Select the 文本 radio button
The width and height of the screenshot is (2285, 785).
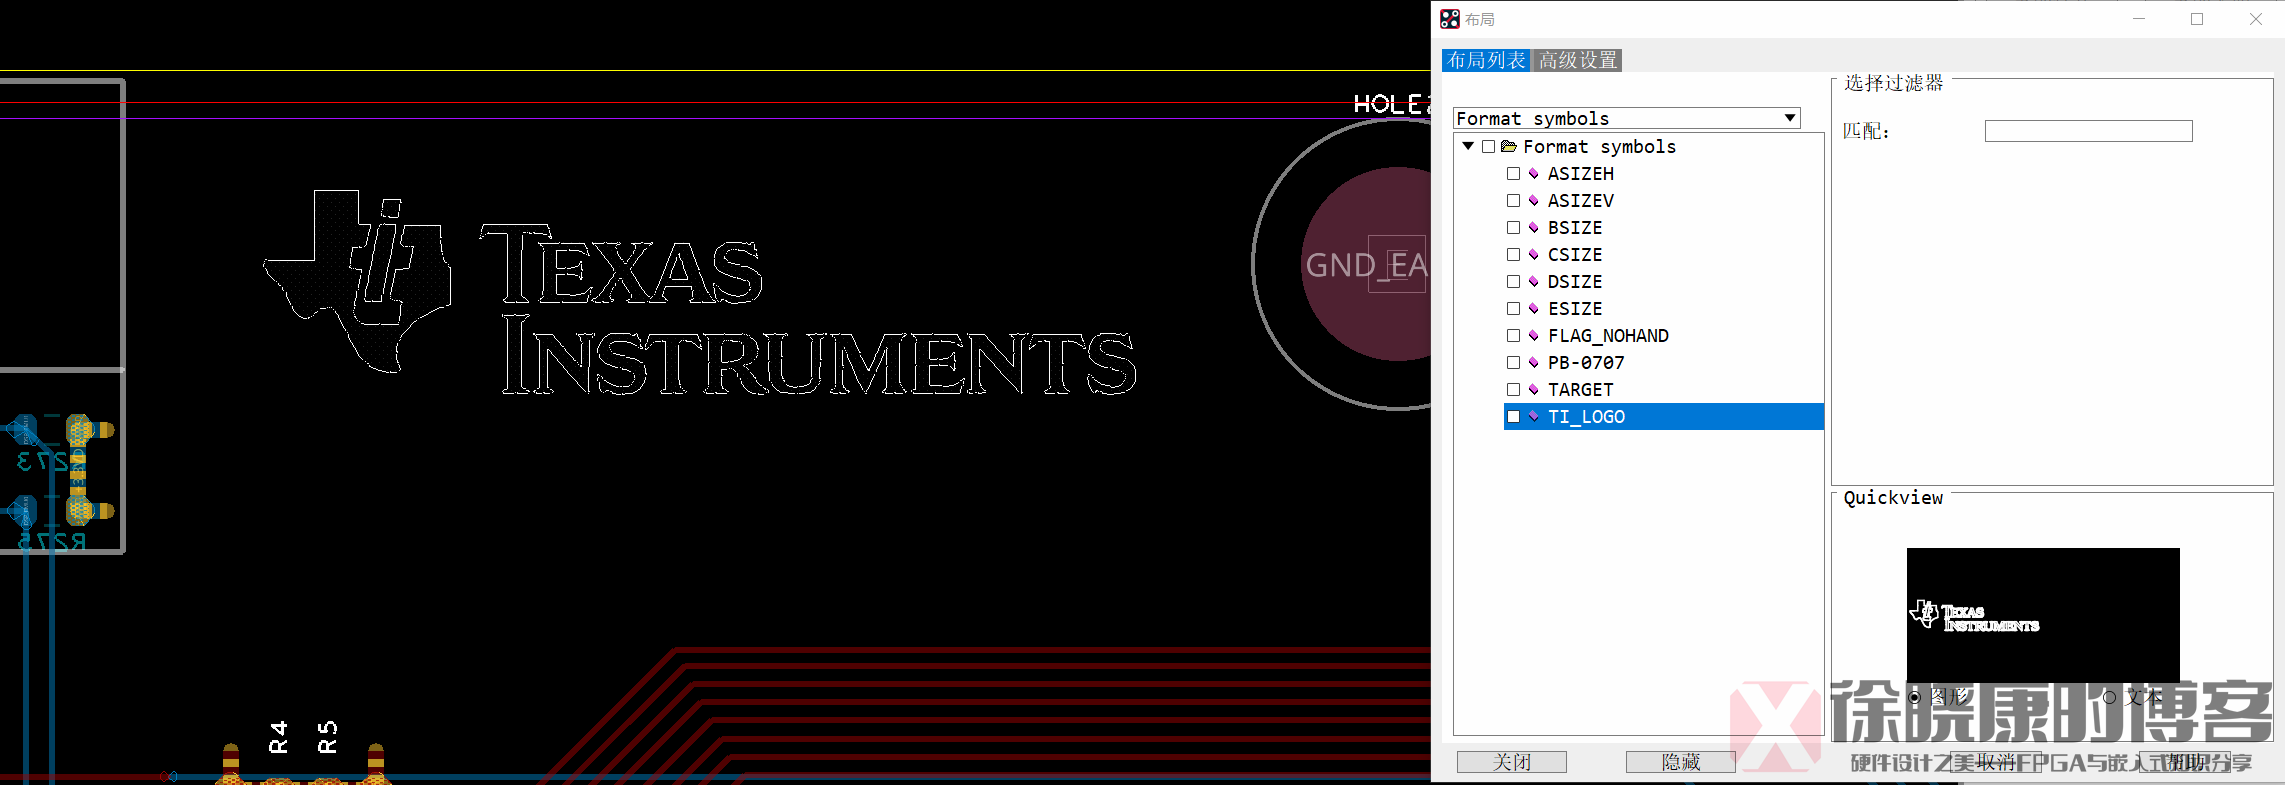2110,698
